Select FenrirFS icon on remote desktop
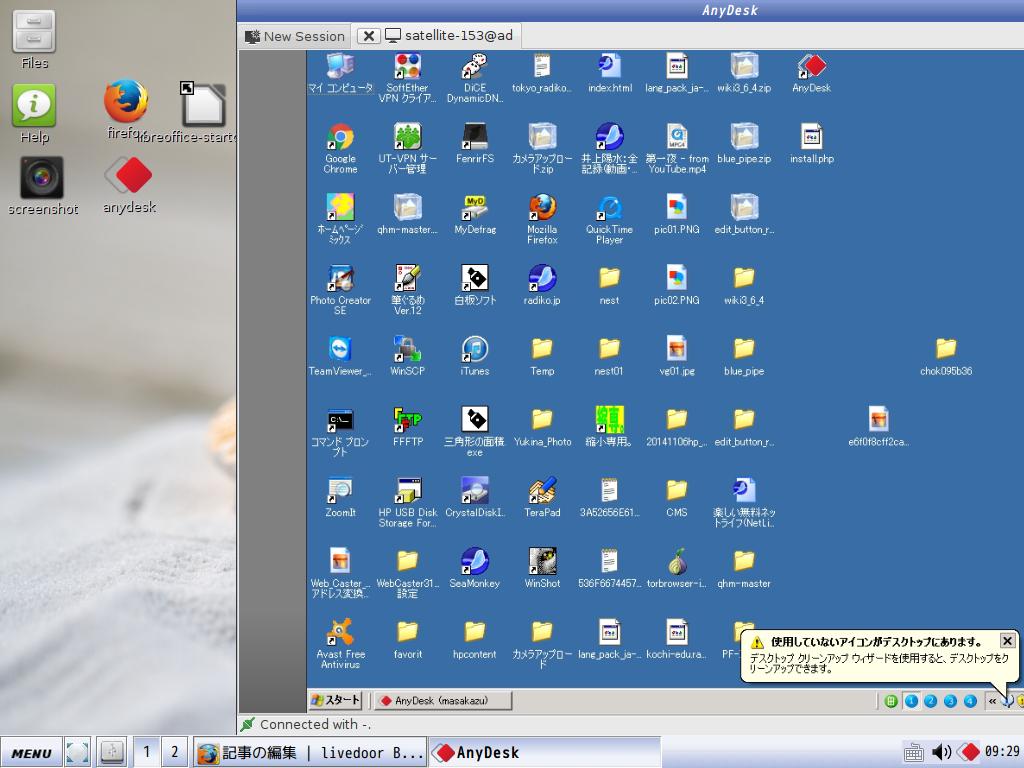The width and height of the screenshot is (1024, 768). point(475,143)
